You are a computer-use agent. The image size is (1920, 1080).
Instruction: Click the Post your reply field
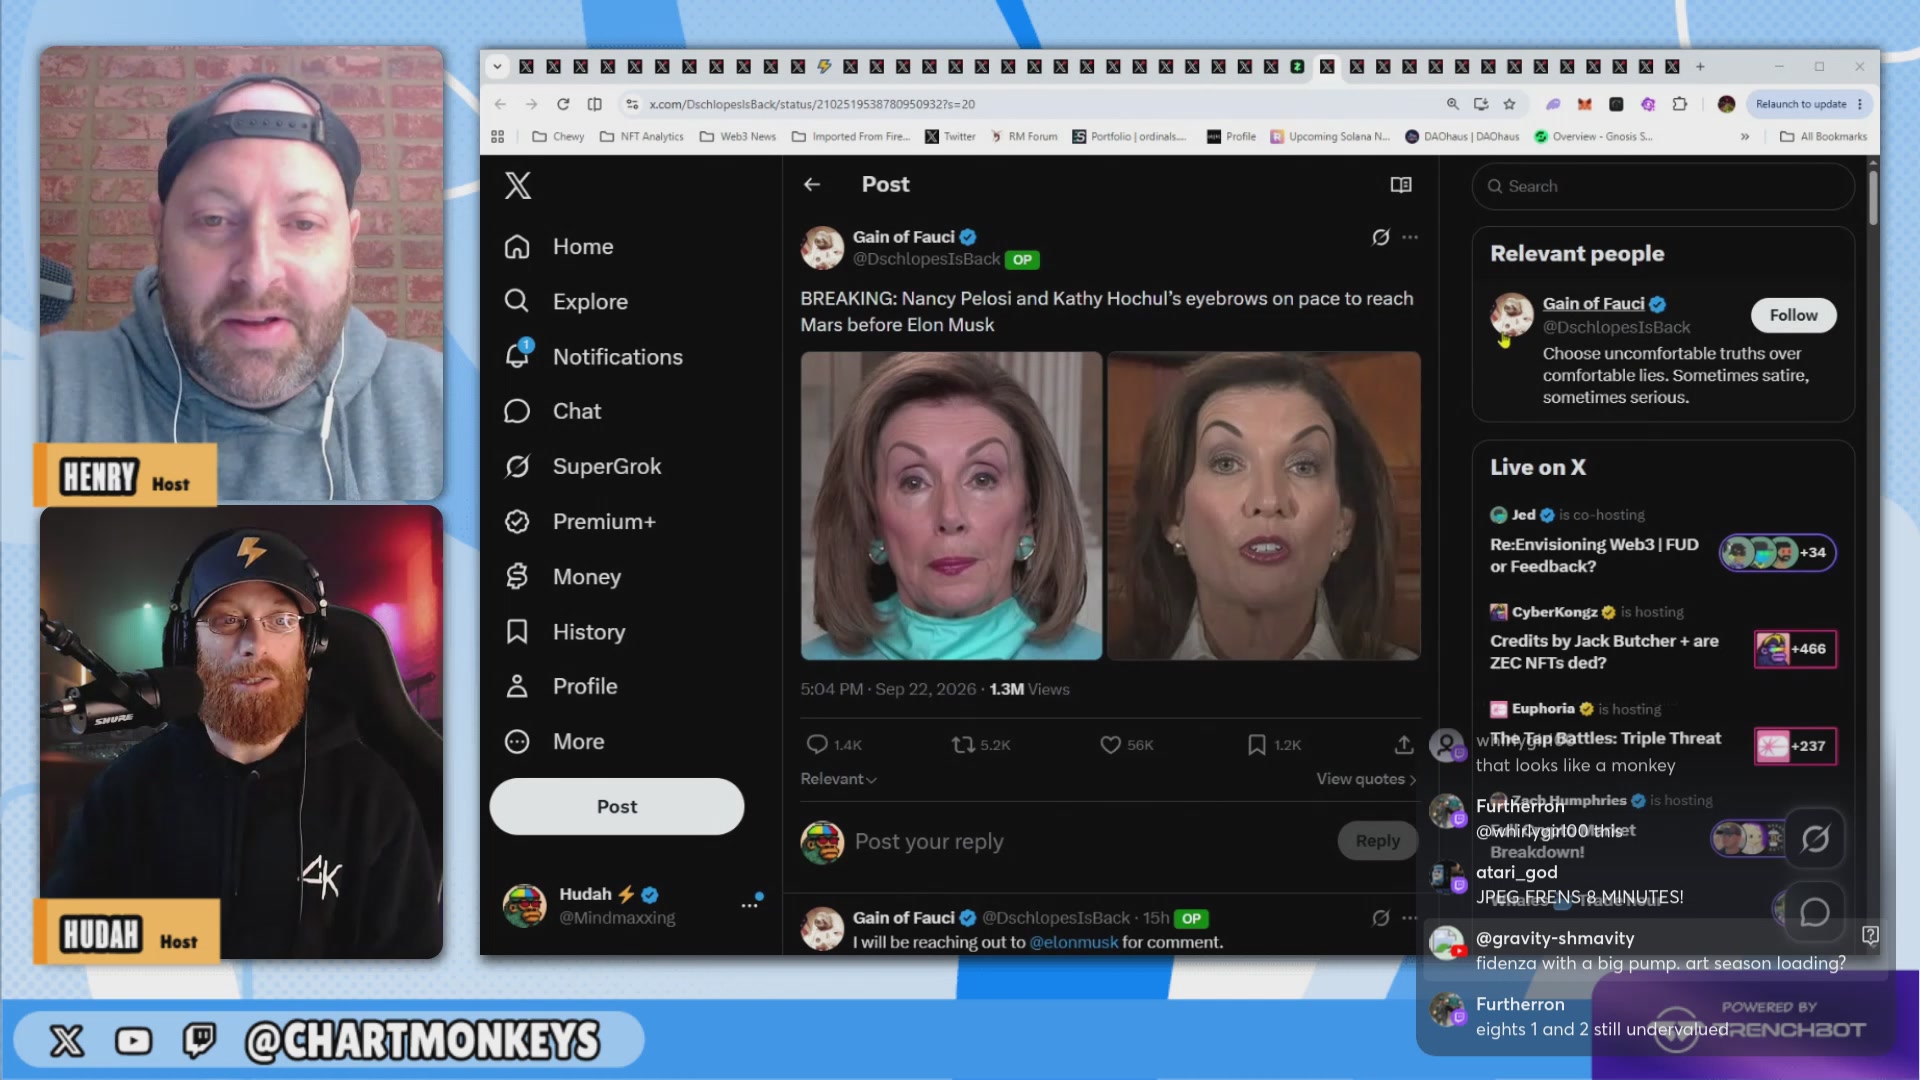tap(1090, 841)
